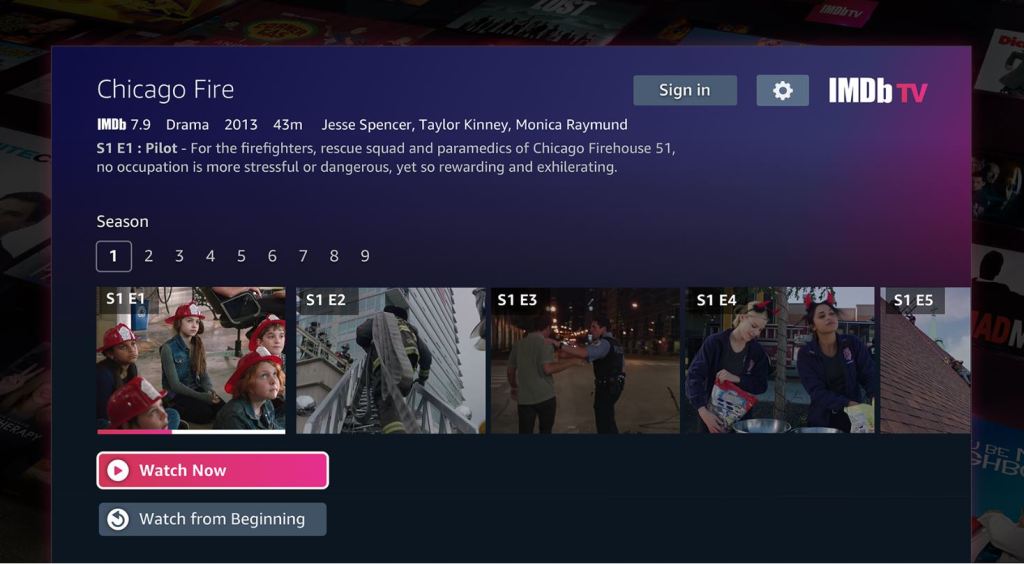Image resolution: width=1024 pixels, height=564 pixels.
Task: Switch to season 5
Action: coord(241,257)
